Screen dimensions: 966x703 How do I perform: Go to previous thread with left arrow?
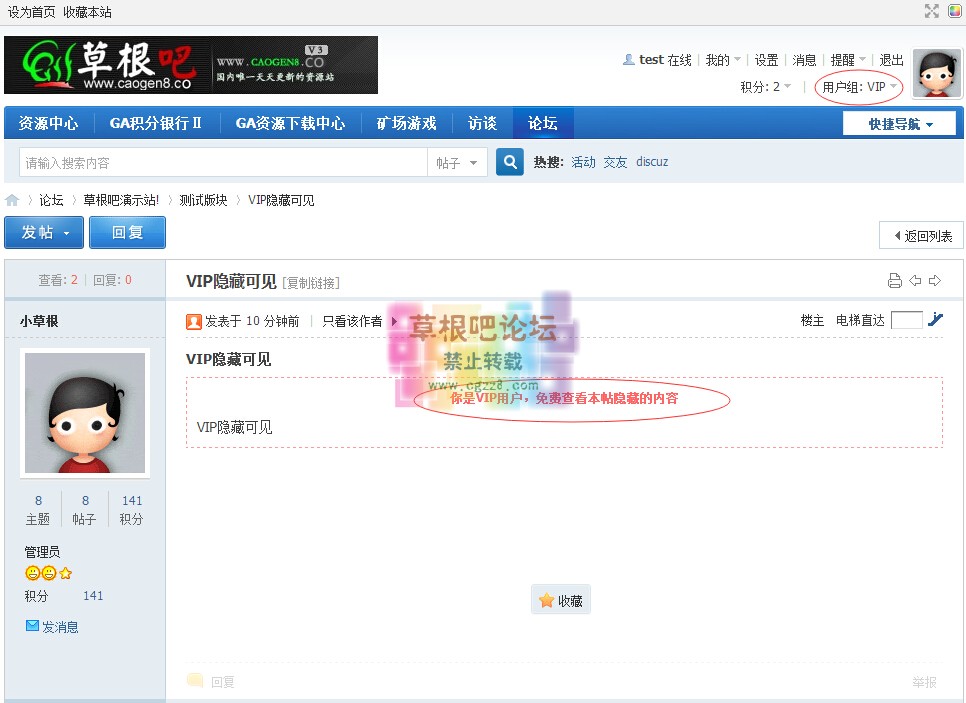915,281
